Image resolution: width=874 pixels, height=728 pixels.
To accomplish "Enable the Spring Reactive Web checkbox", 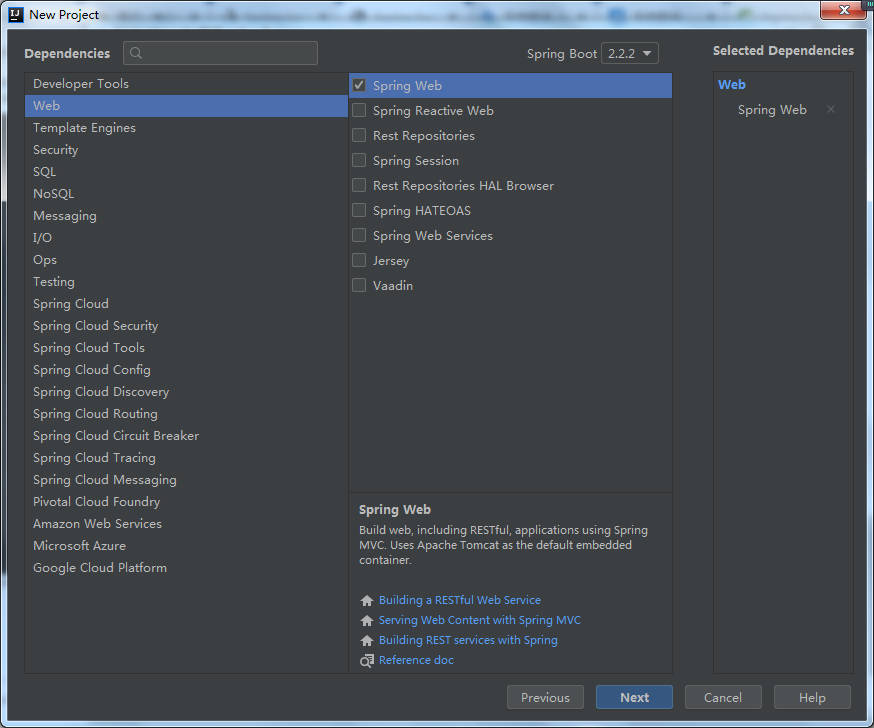I will pyautogui.click(x=359, y=111).
